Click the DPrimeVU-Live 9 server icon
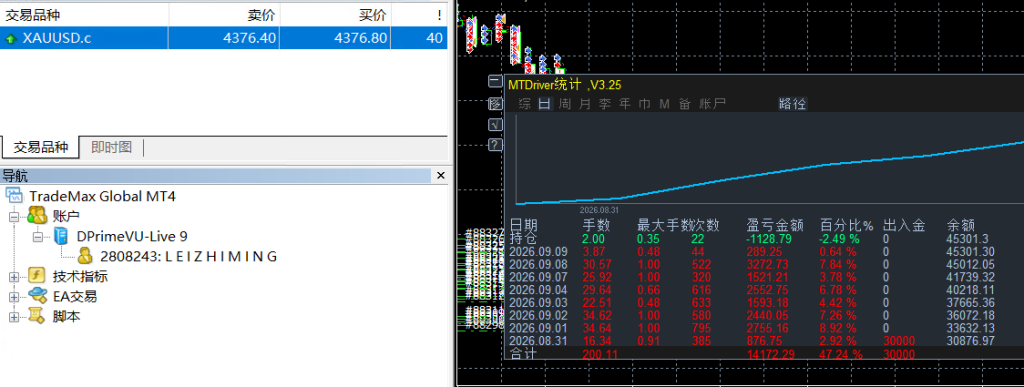1024x387 pixels. click(61, 236)
